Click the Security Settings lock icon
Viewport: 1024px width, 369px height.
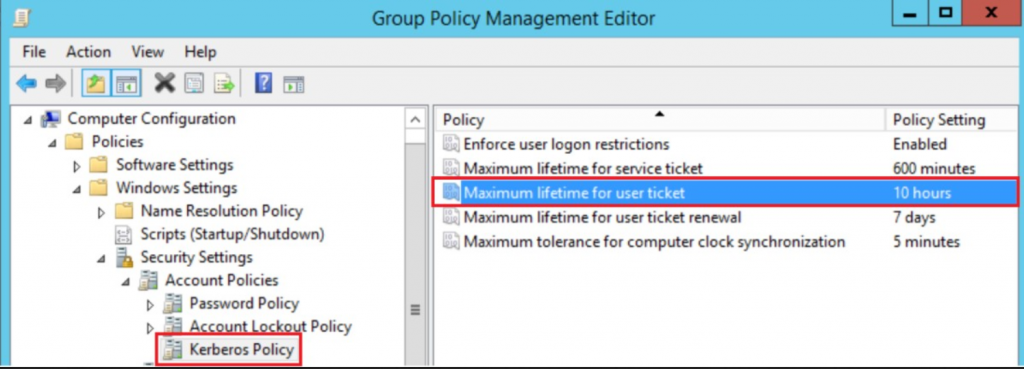[x=123, y=257]
